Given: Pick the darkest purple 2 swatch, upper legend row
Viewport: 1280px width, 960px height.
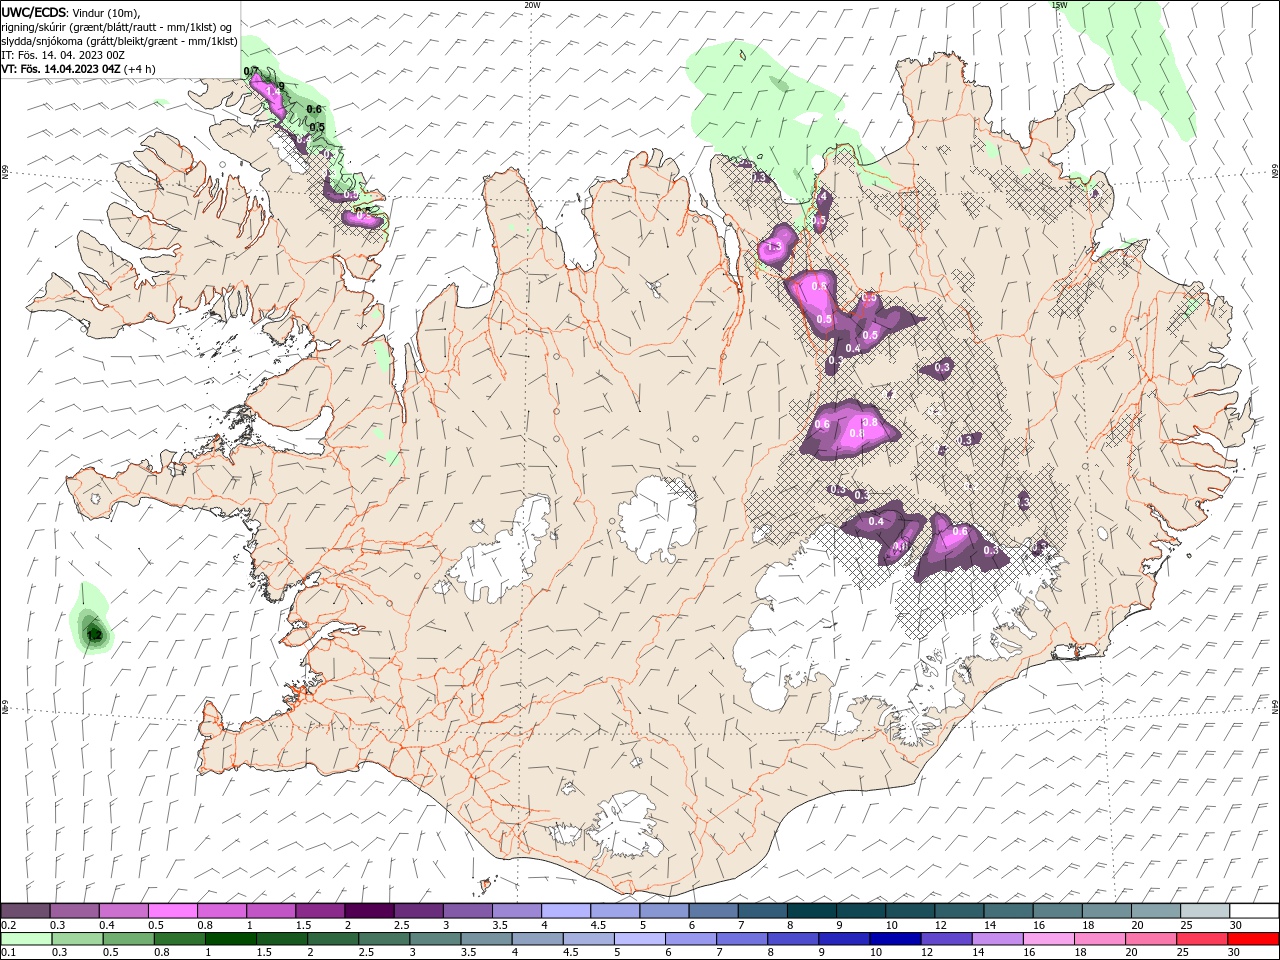Looking at the screenshot, I should 368,911.
